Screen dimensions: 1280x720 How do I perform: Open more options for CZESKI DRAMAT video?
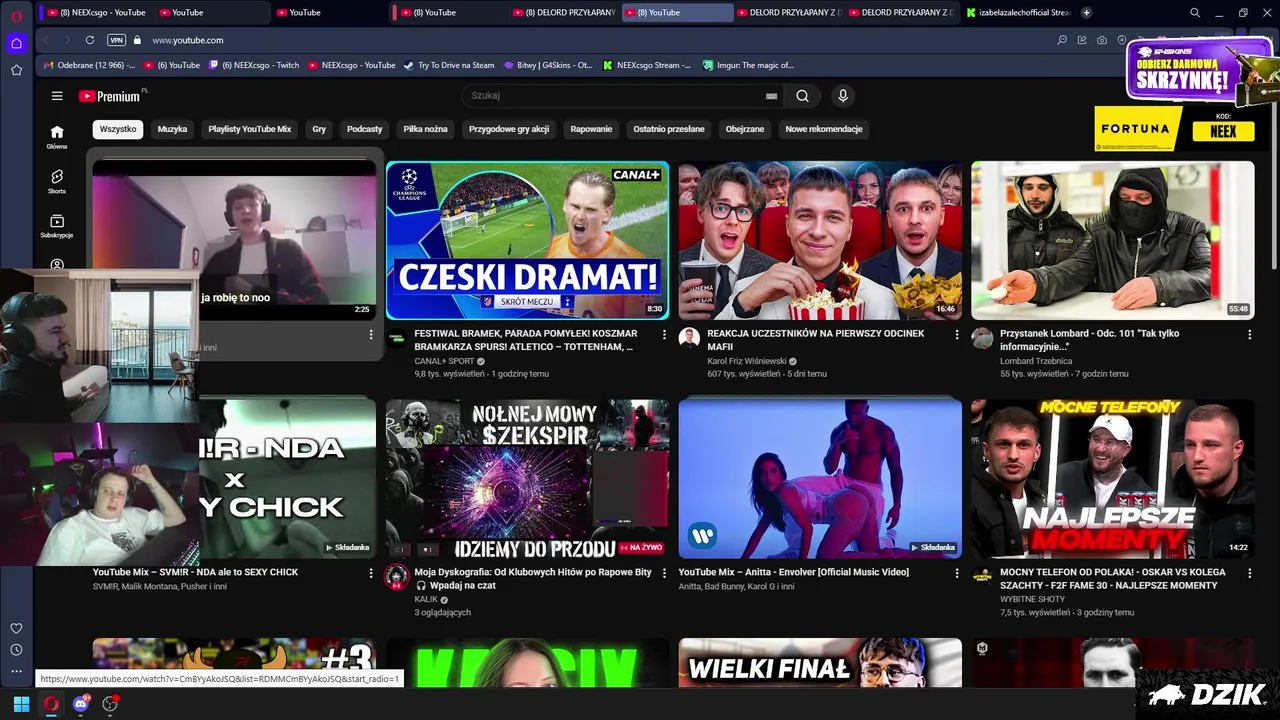point(664,335)
